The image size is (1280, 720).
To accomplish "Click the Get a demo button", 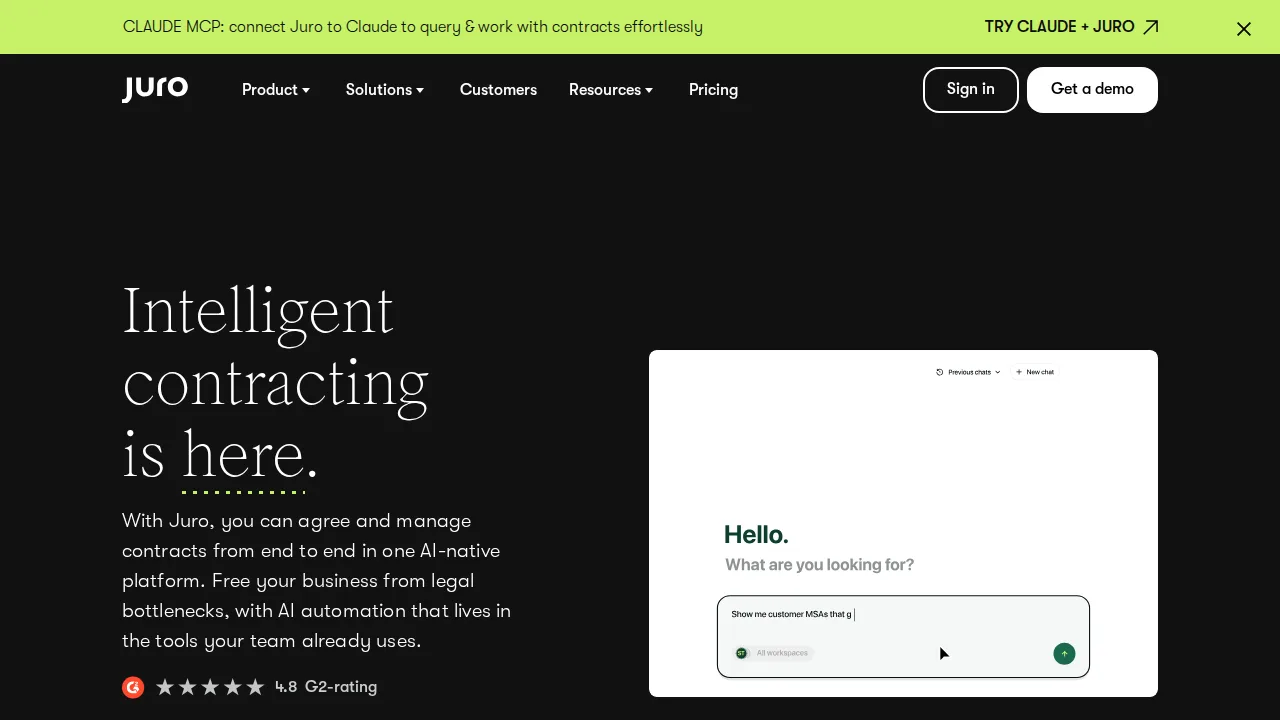I will click(x=1092, y=90).
